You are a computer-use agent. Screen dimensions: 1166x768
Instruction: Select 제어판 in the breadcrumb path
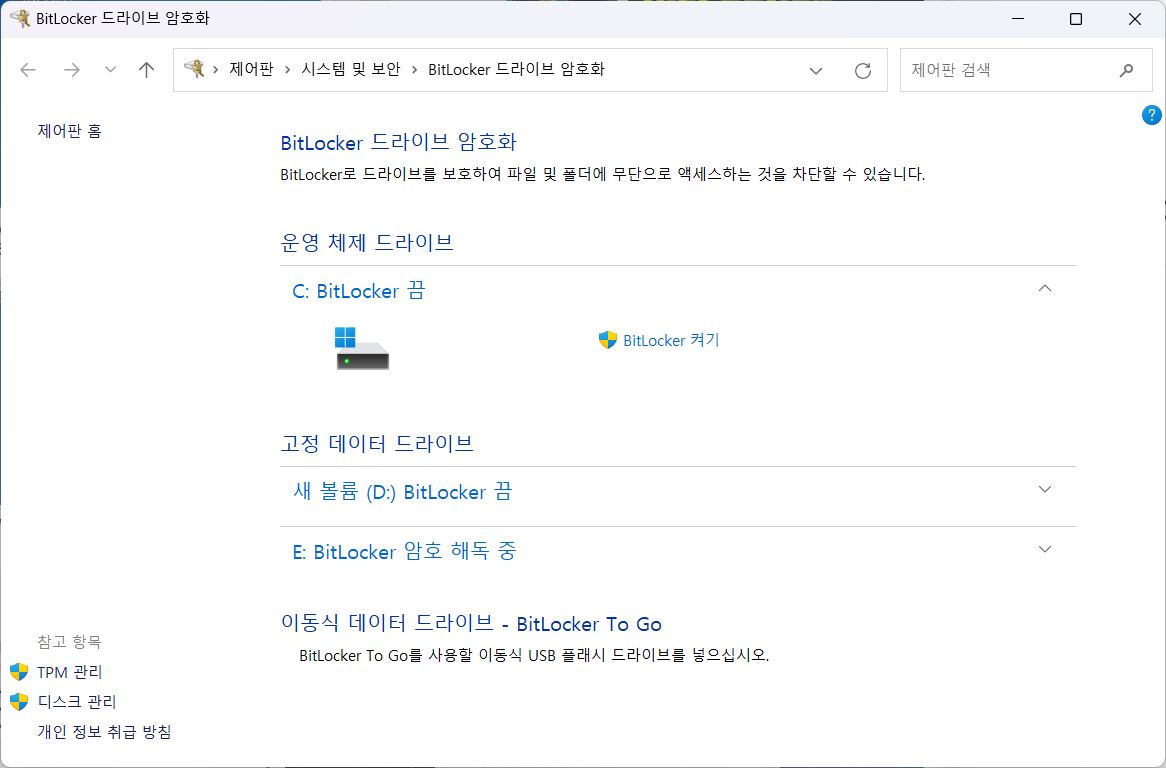[251, 69]
